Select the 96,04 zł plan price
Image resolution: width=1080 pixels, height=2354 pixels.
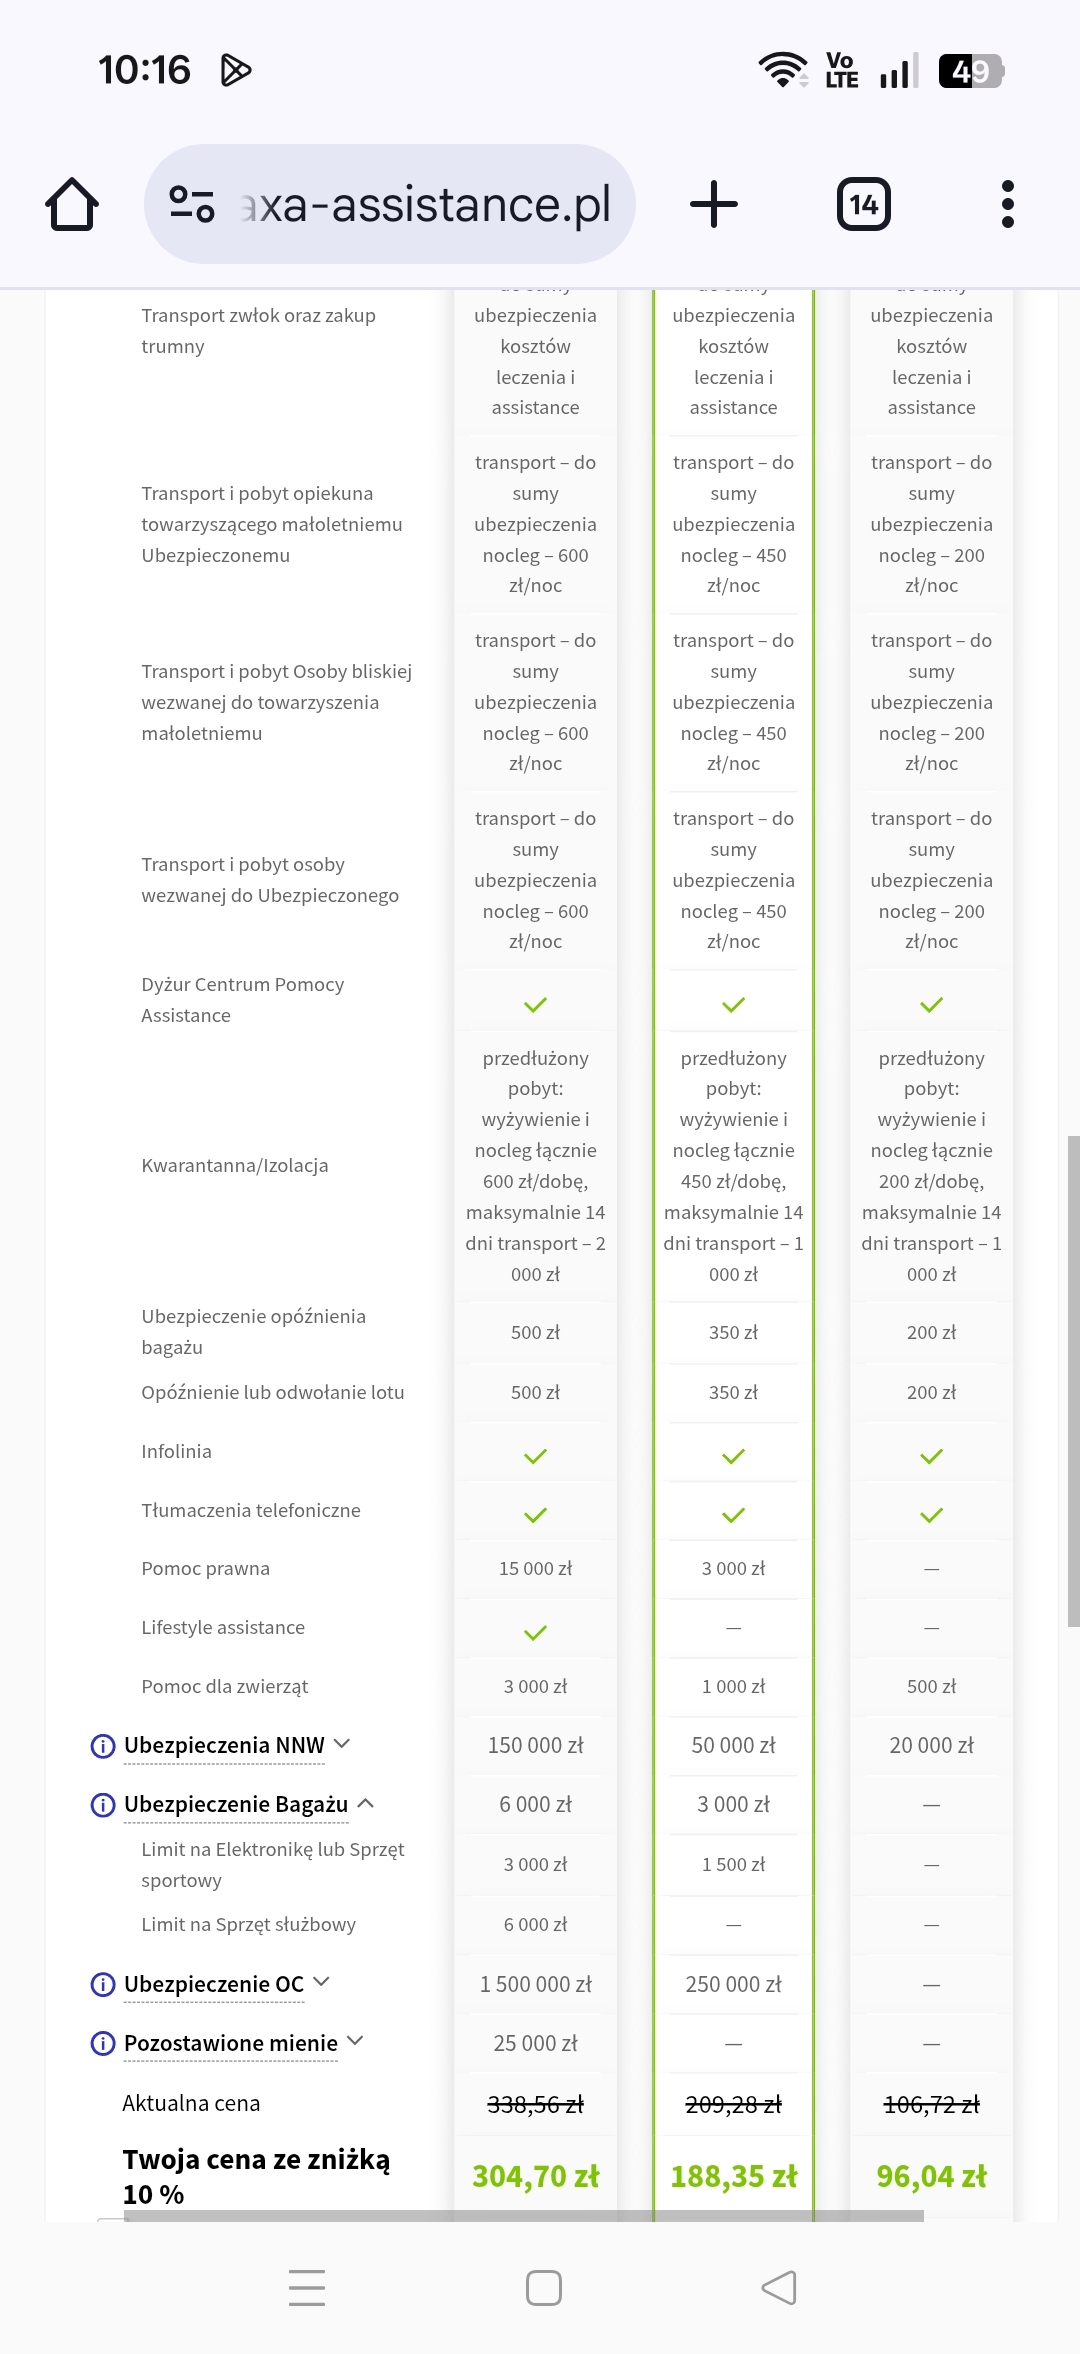click(931, 2176)
